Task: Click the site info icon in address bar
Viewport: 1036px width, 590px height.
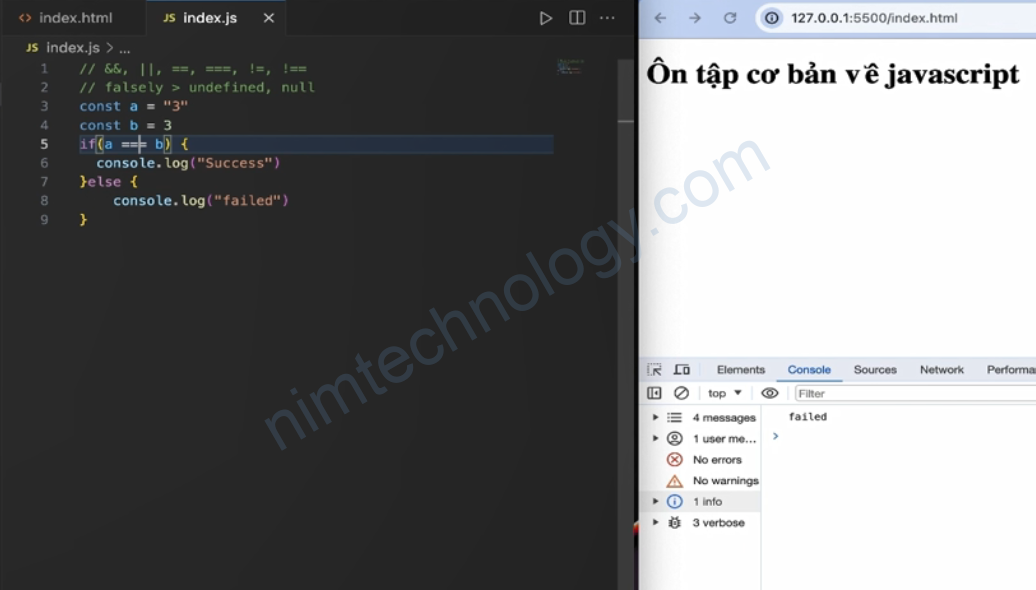Action: pyautogui.click(x=772, y=18)
